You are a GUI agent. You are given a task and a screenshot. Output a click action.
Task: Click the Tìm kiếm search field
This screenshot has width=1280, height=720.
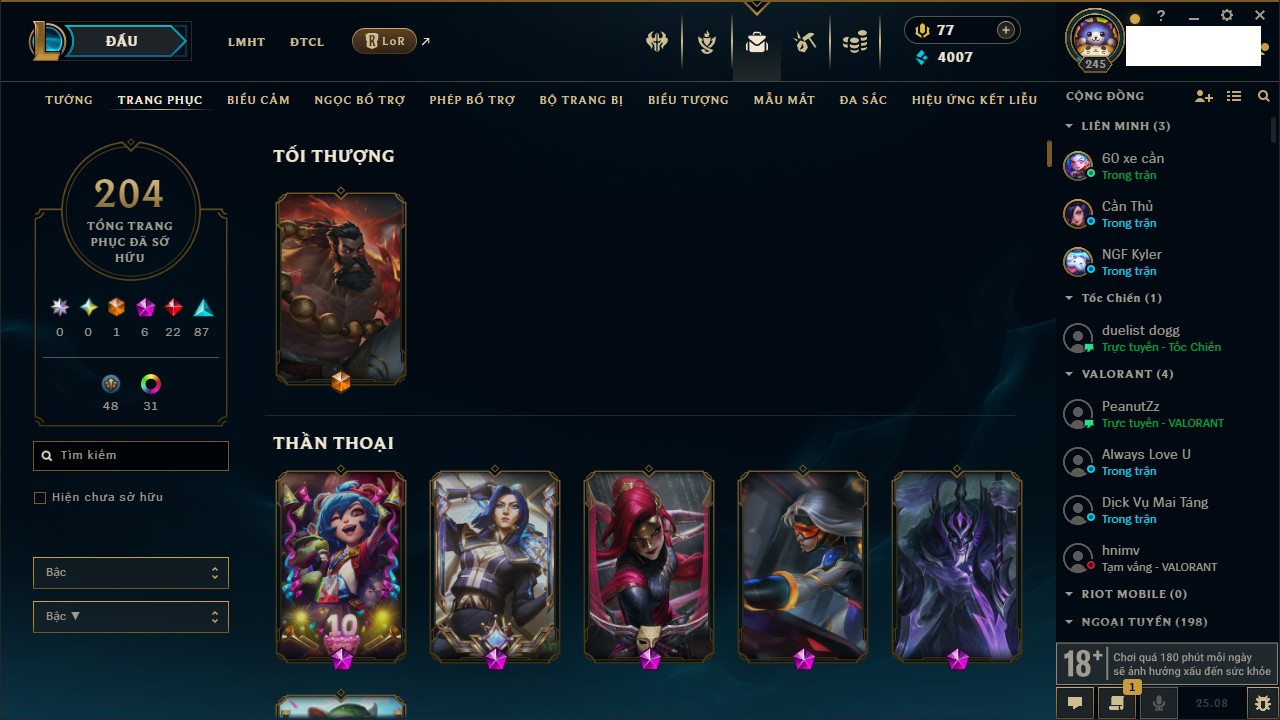pyautogui.click(x=131, y=456)
